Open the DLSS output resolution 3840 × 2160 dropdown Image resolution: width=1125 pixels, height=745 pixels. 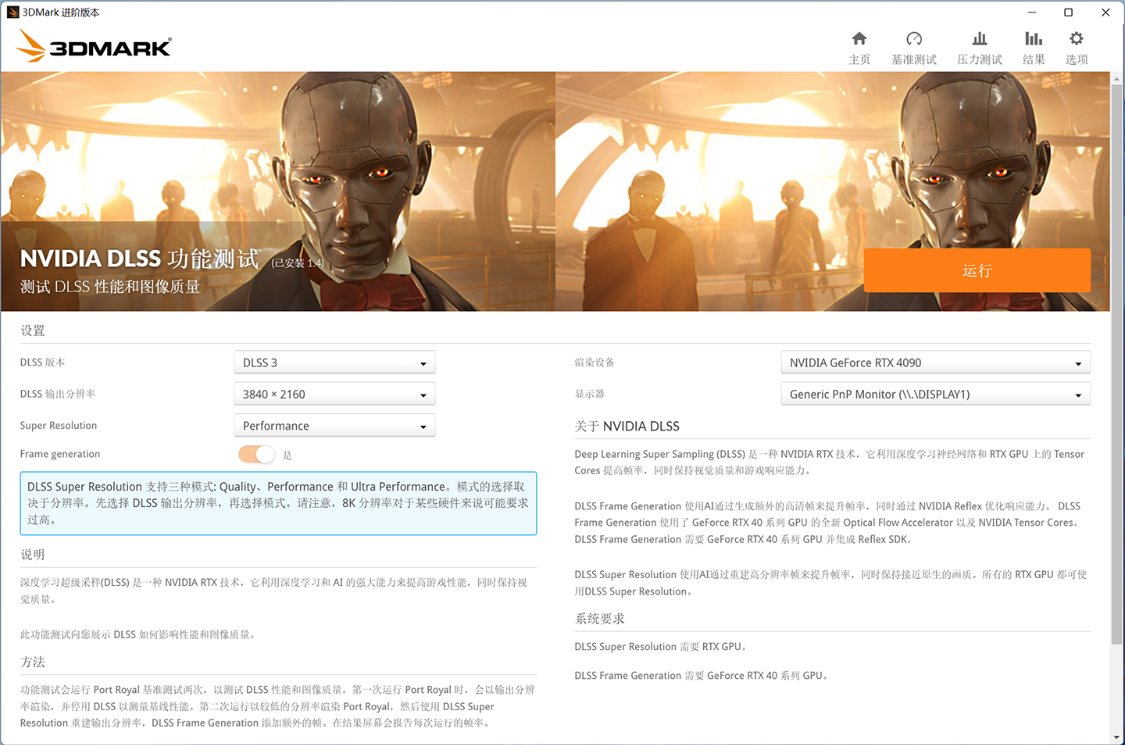pyautogui.click(x=334, y=395)
